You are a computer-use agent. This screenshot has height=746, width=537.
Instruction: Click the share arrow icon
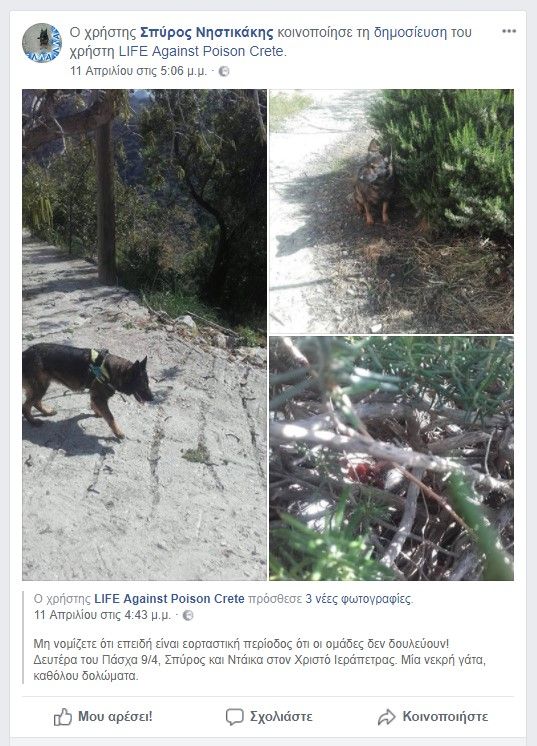tap(386, 717)
